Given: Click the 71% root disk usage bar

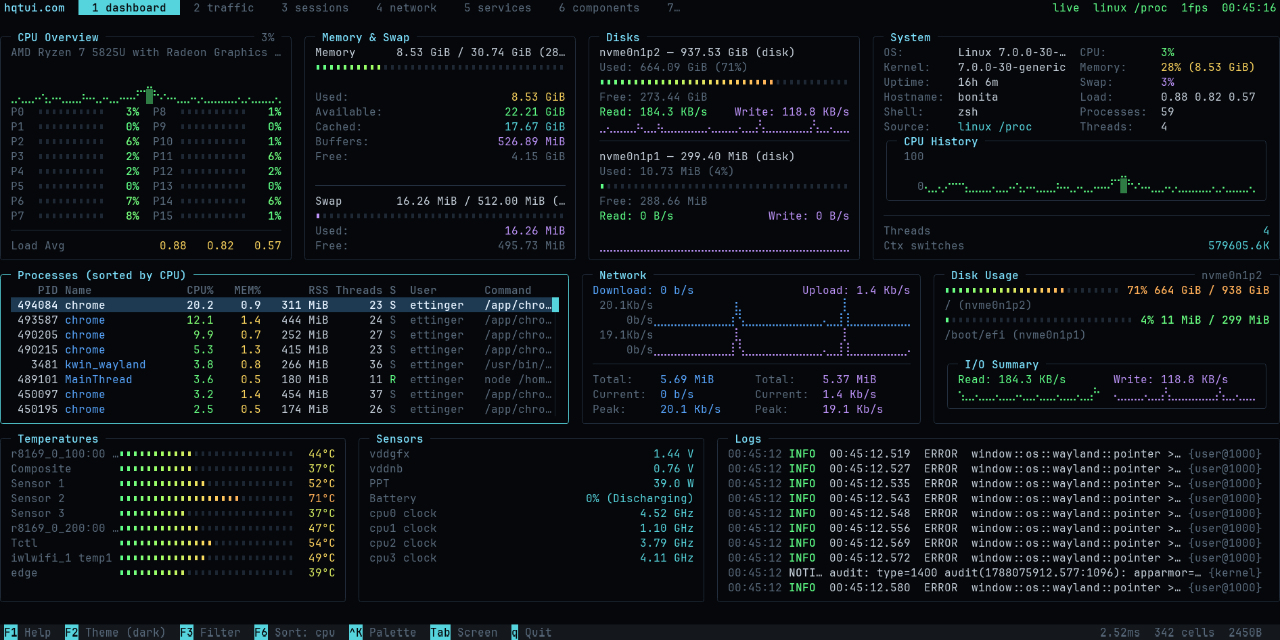Looking at the screenshot, I should (1032, 290).
